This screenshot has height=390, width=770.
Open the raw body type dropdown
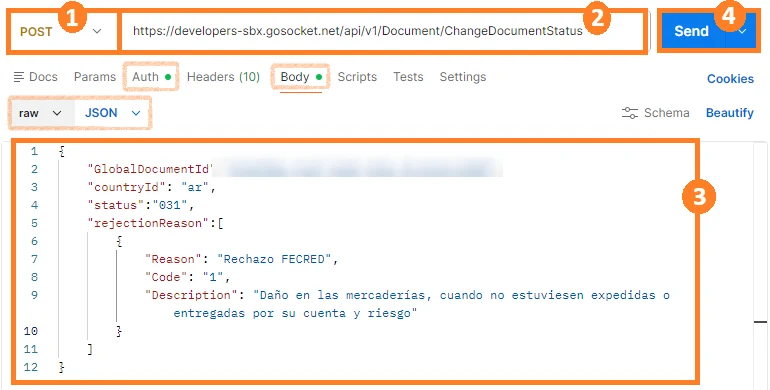[41, 113]
